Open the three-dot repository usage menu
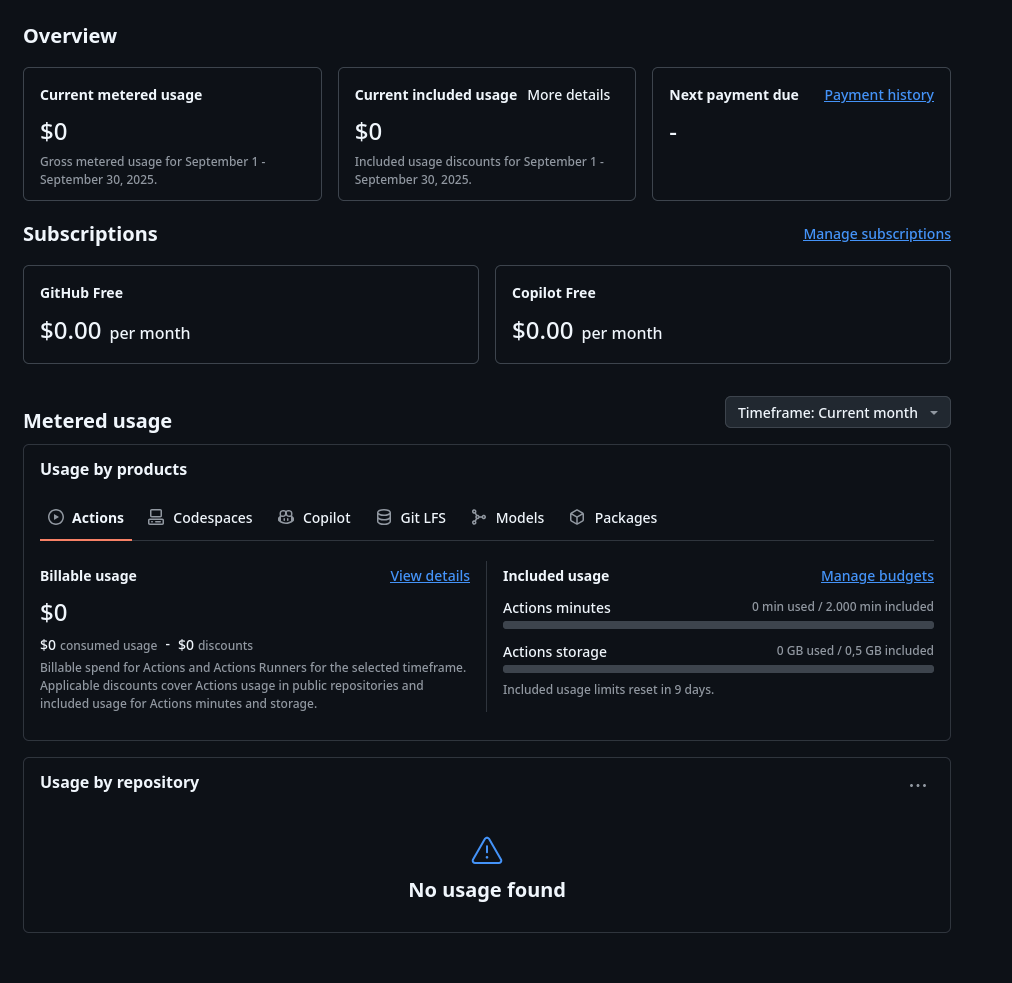1012x983 pixels. point(918,786)
